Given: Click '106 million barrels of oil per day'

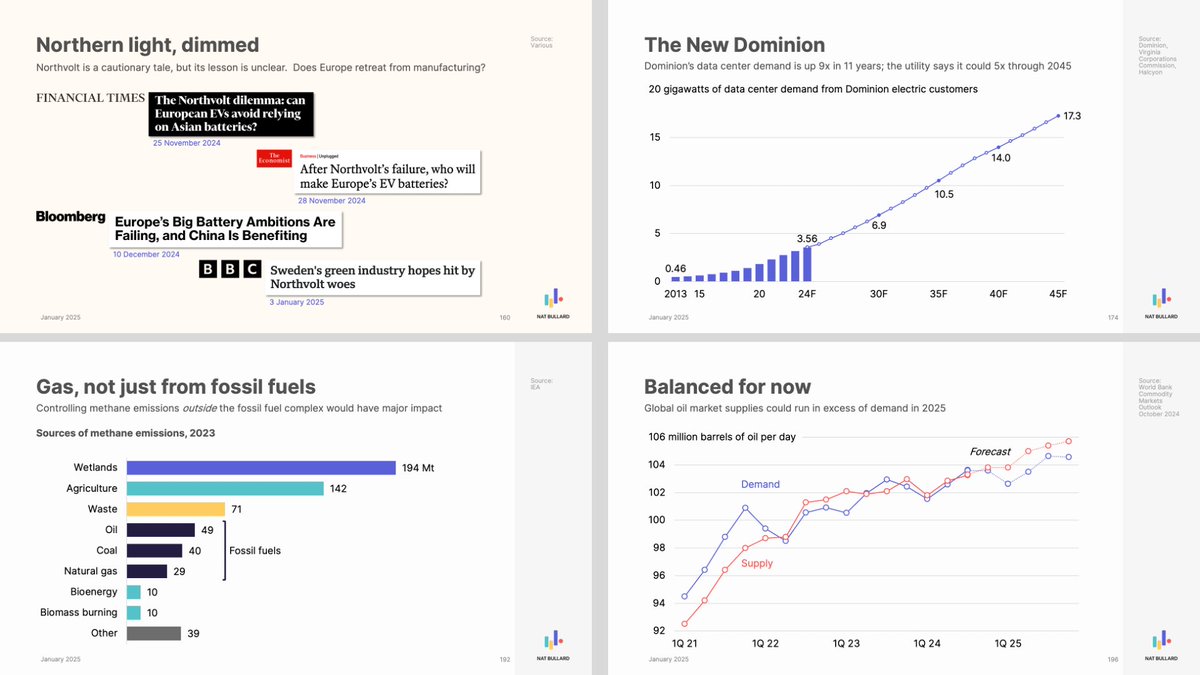Looking at the screenshot, I should (x=722, y=437).
